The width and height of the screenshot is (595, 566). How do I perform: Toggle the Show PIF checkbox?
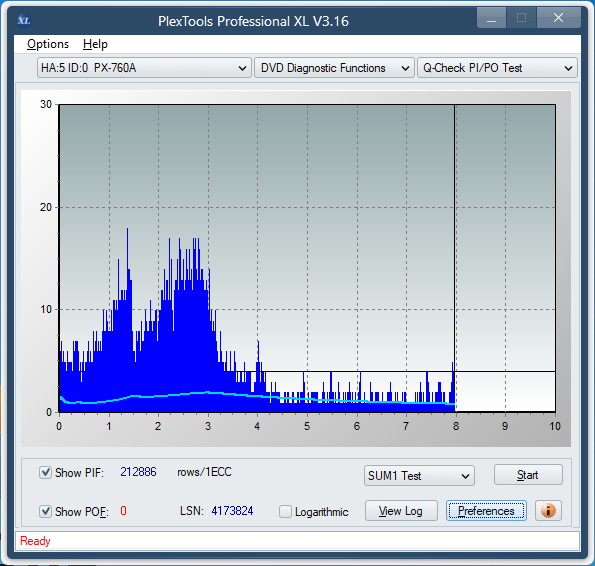pos(45,473)
